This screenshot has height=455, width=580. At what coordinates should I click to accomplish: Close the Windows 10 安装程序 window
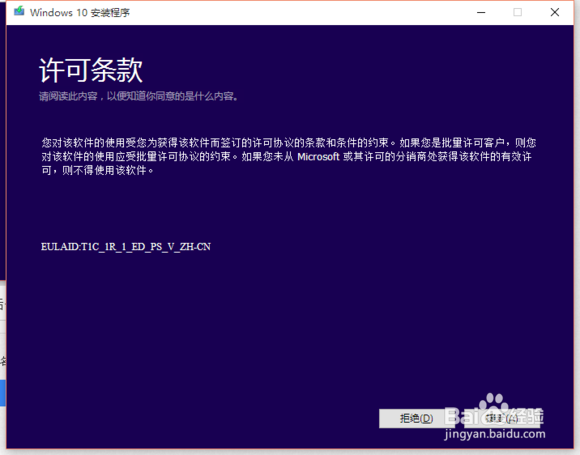(554, 13)
